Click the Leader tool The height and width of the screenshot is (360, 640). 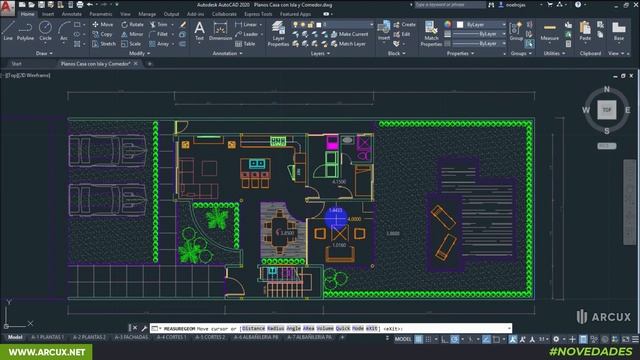click(246, 34)
